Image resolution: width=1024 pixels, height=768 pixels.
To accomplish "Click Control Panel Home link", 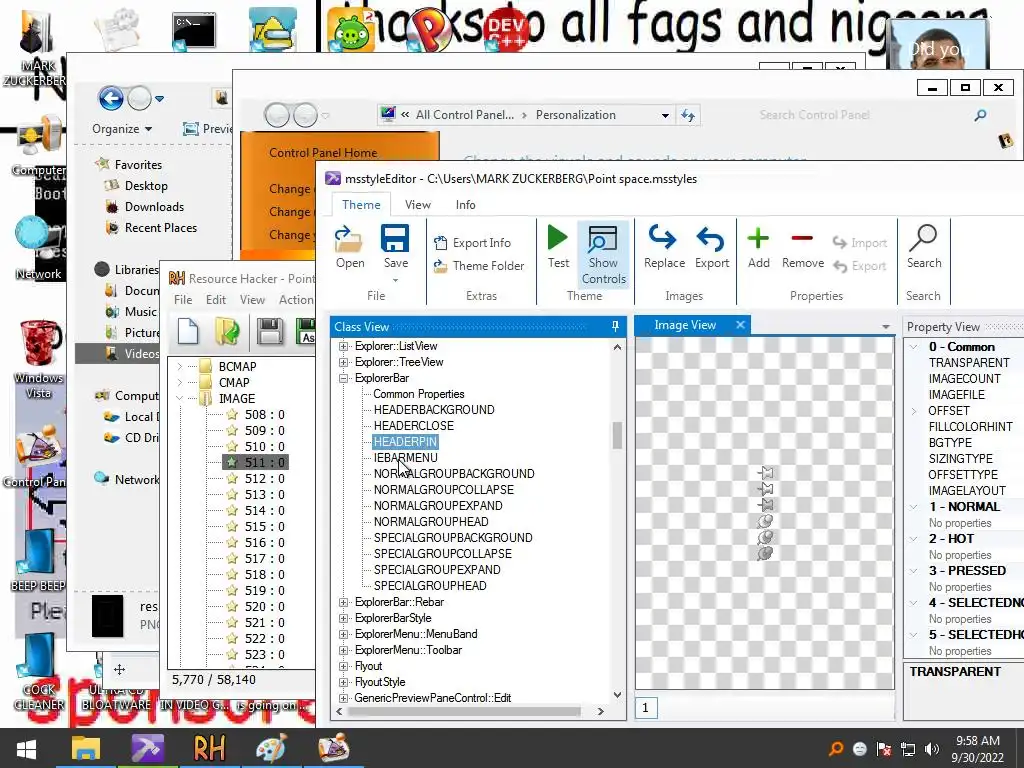I will coord(323,153).
